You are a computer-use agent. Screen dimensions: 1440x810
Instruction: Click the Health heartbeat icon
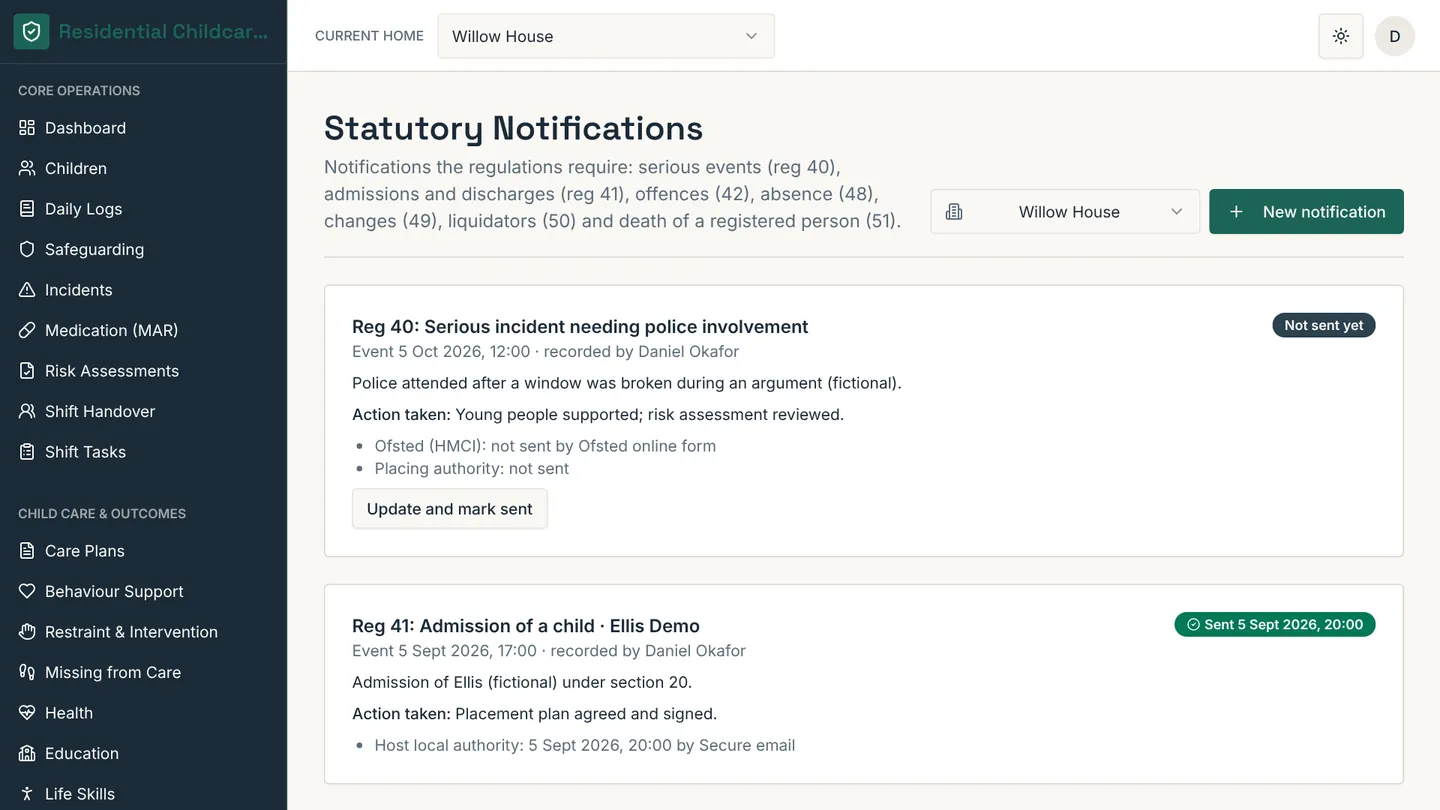[27, 713]
